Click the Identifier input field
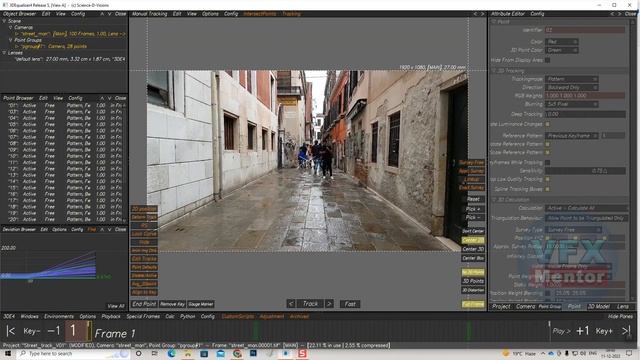Viewport: 640px width, 360px height. [585, 30]
